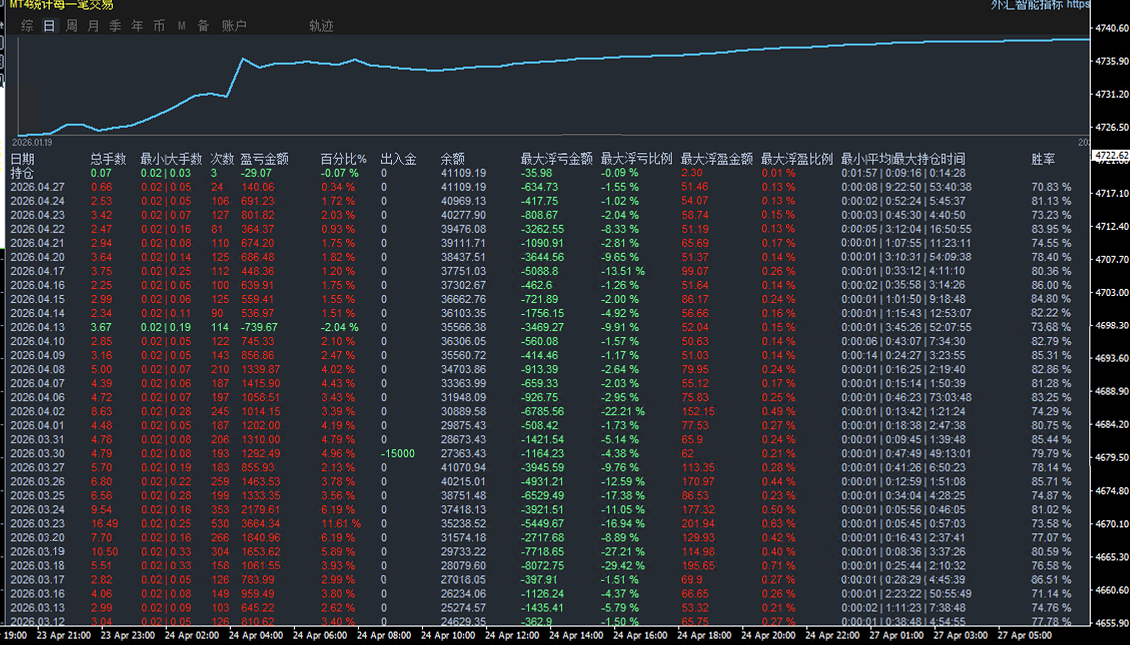
Task: Click the 3664.34 profit amount
Action: 260,524
